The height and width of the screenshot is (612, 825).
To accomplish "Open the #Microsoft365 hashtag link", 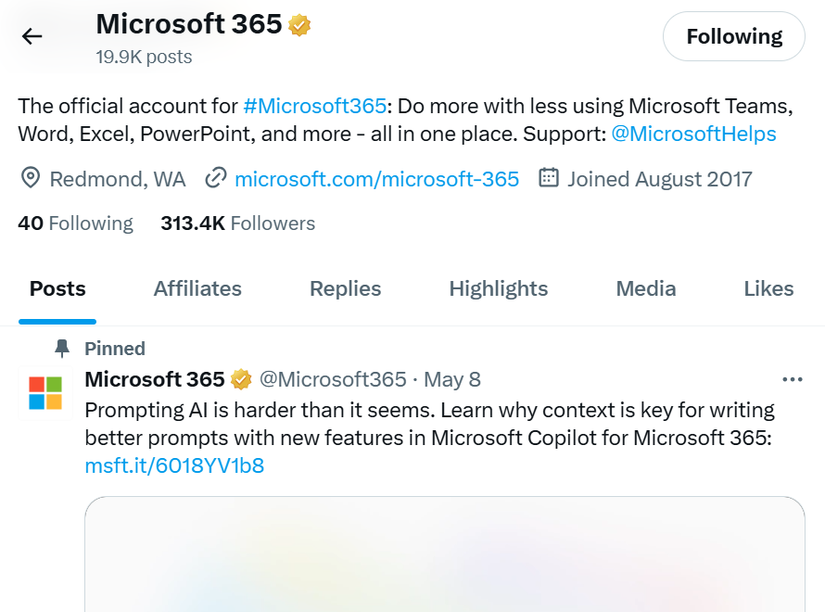I will pos(315,105).
